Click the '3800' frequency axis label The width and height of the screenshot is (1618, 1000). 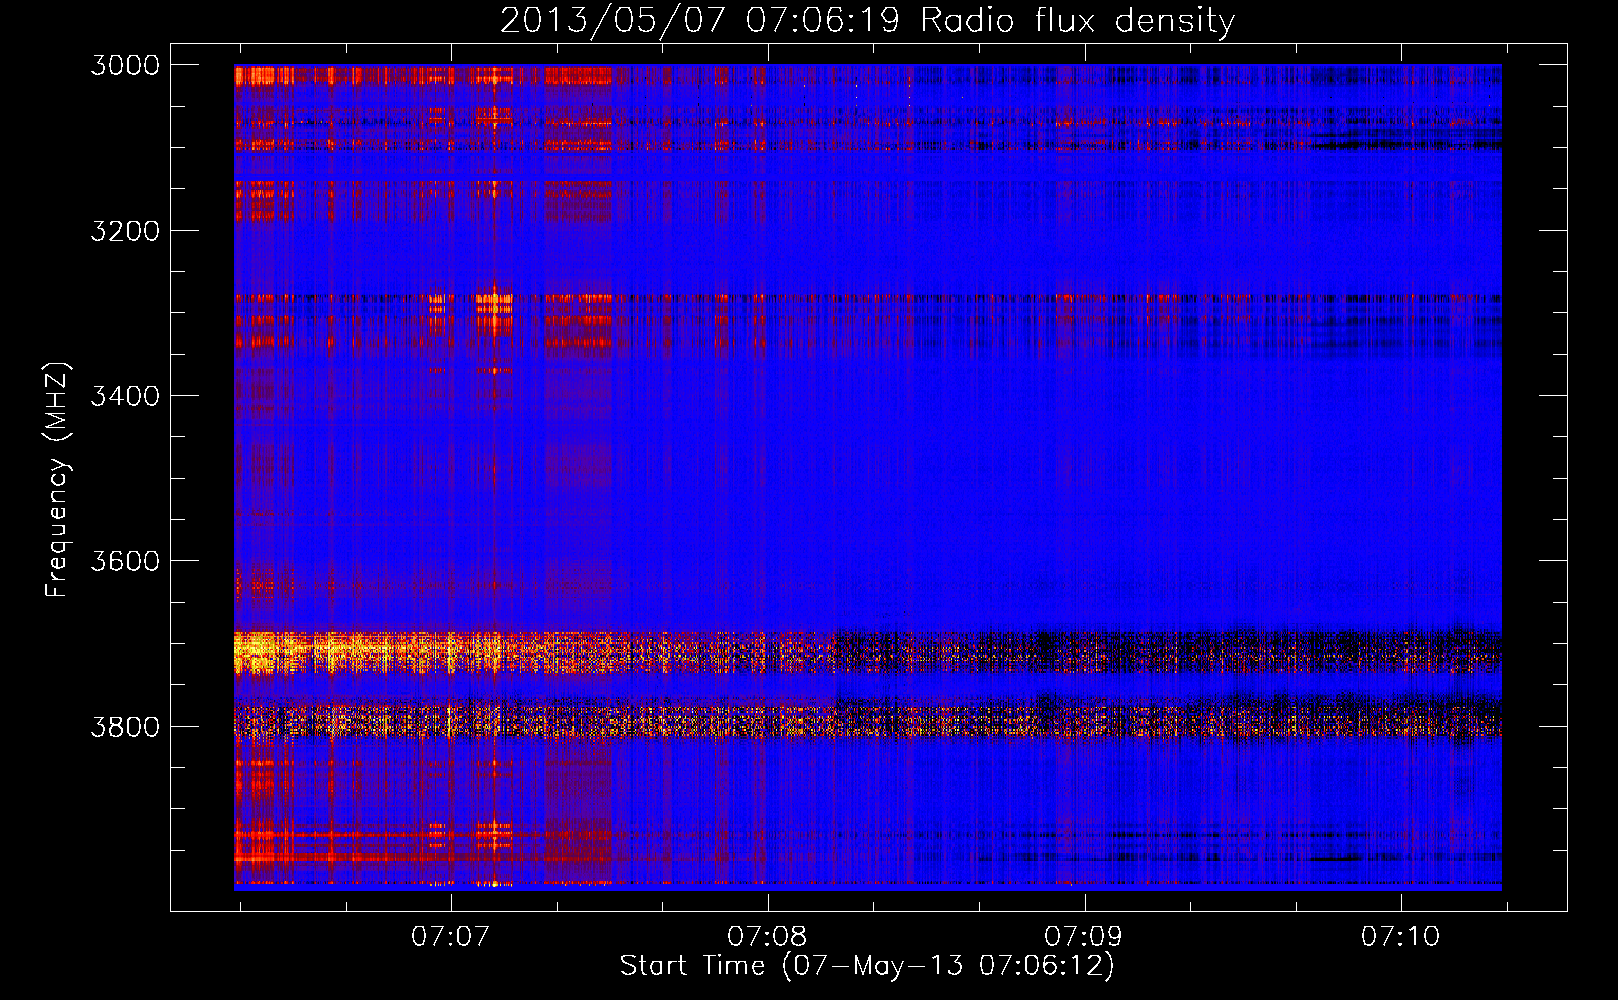click(125, 726)
